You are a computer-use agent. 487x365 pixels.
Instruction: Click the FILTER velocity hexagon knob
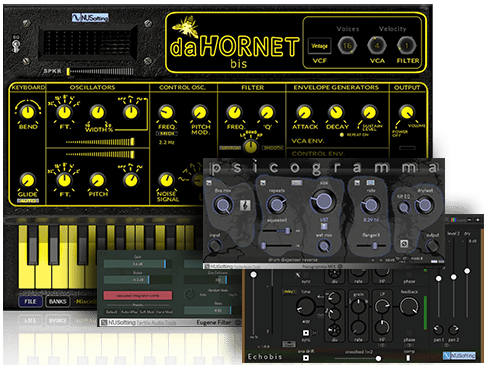pyautogui.click(x=407, y=46)
